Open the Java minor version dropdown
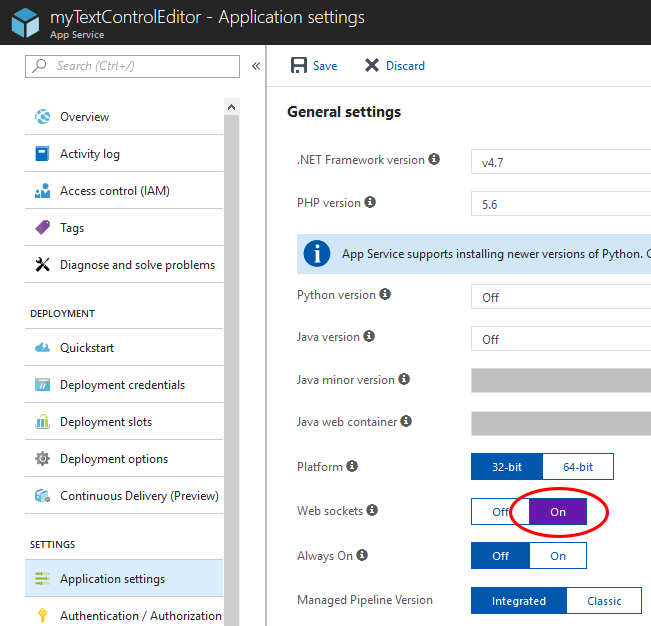 561,380
